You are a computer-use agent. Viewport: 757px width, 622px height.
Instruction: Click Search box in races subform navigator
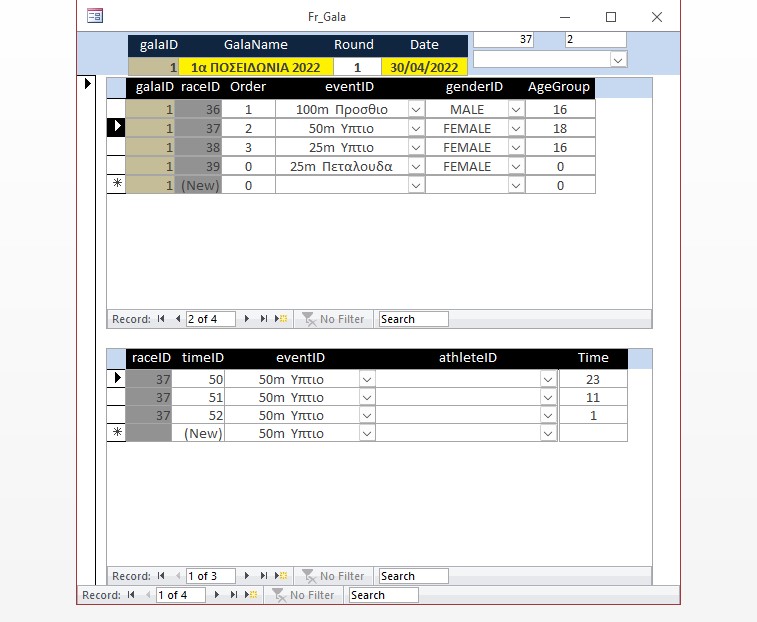tap(413, 319)
